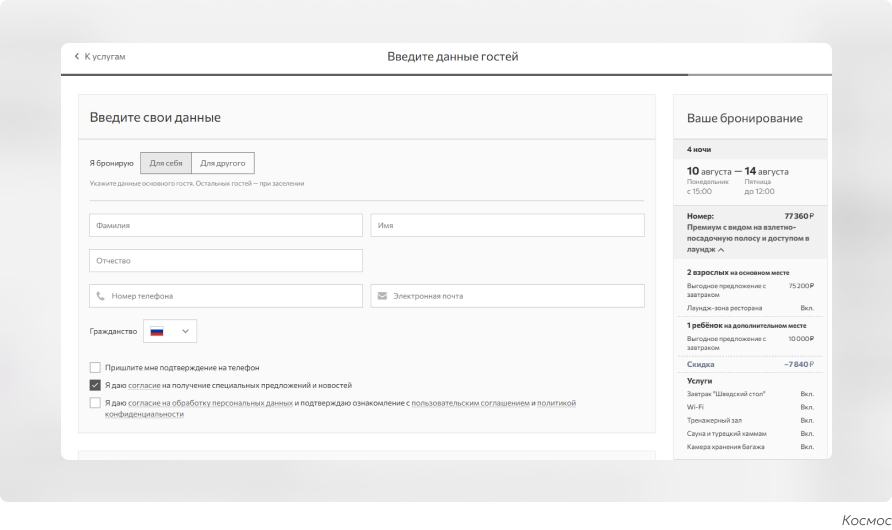This screenshot has height=530, width=892.
Task: Click 2 взрослых на основном месте
Action: tap(738, 272)
